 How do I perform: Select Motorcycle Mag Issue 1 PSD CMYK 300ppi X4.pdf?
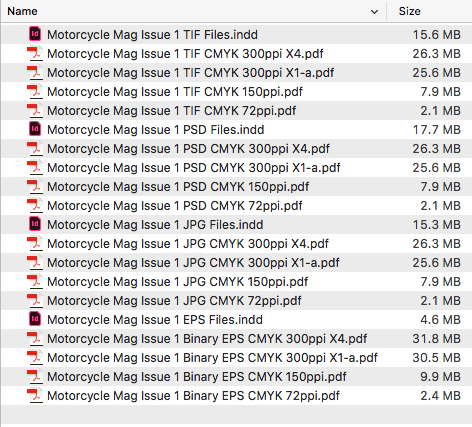click(x=236, y=149)
